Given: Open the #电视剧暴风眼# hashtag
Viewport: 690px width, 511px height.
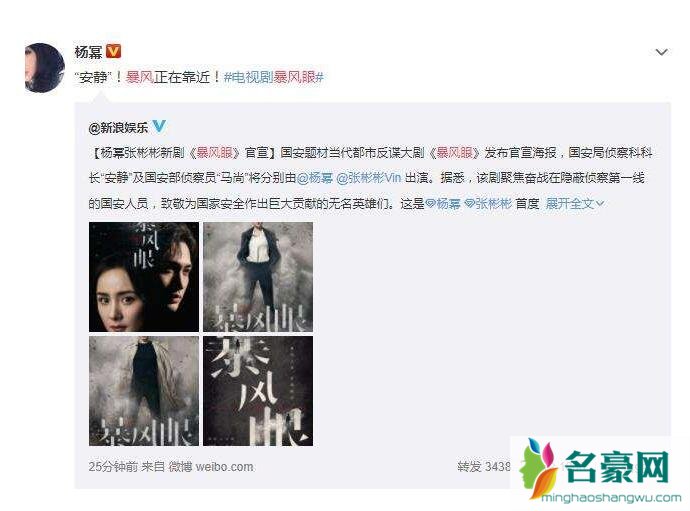Looking at the screenshot, I should 274,77.
